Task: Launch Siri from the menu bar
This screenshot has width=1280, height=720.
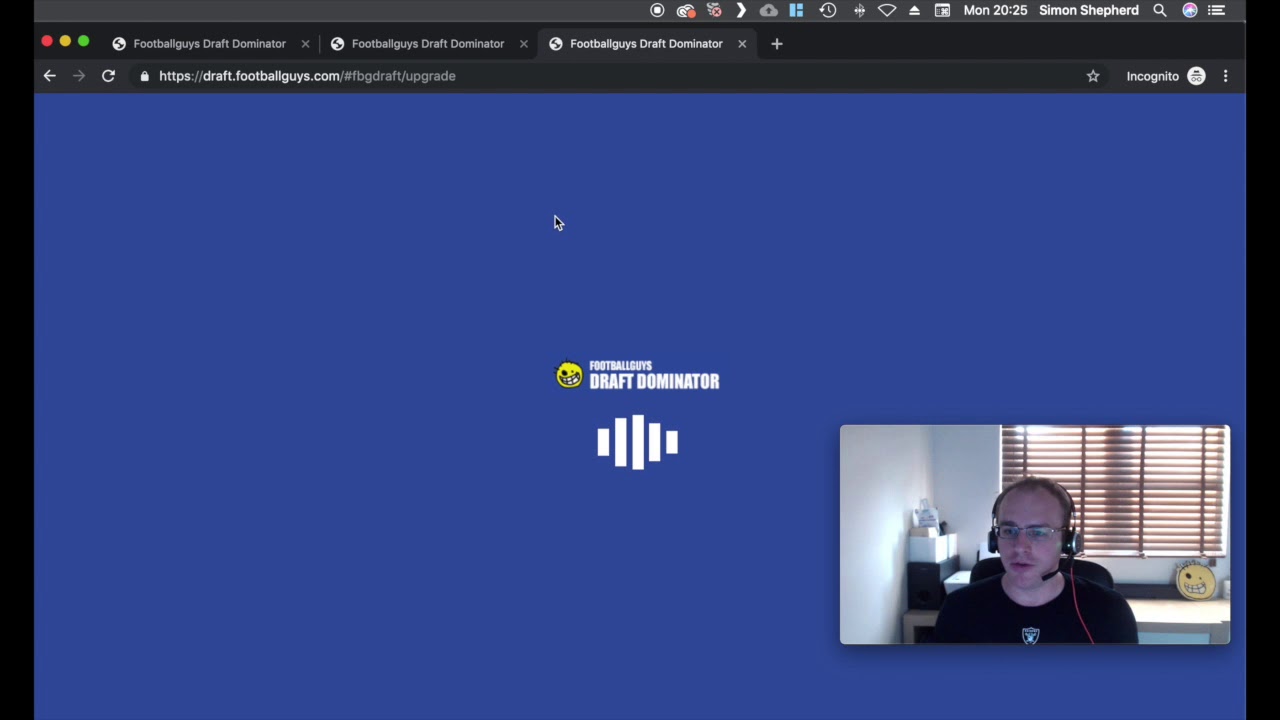Action: tap(1190, 10)
